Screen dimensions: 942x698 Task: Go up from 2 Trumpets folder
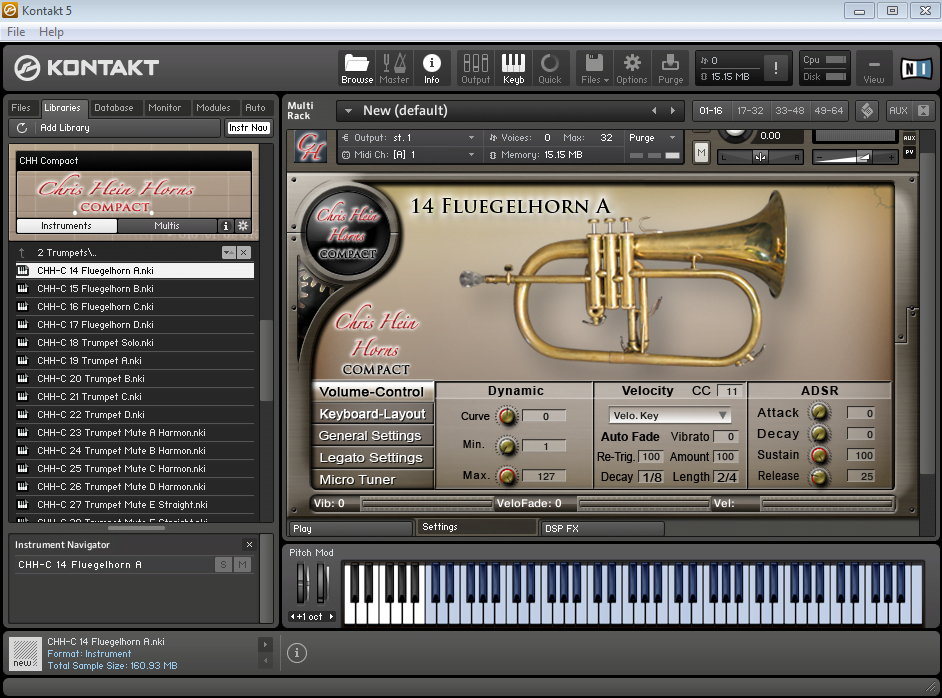coord(22,253)
